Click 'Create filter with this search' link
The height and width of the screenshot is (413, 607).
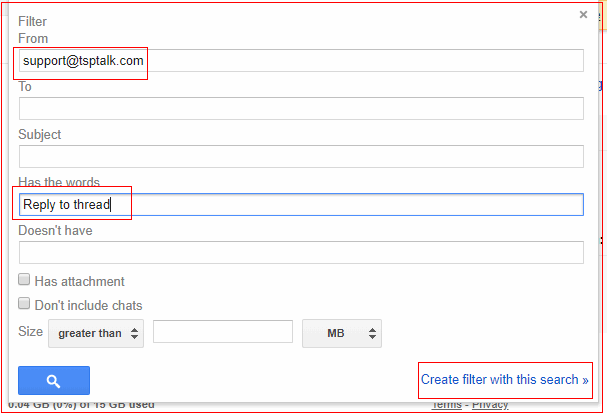(504, 380)
